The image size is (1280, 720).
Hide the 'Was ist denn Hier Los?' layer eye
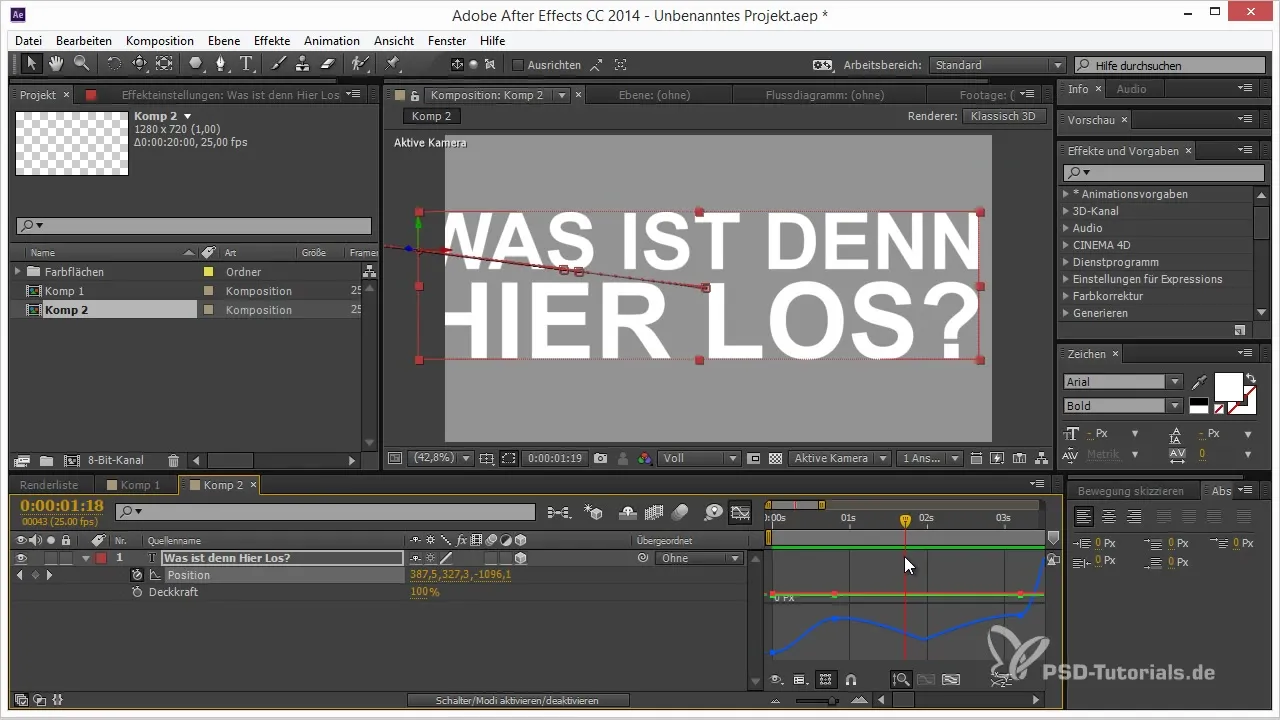click(21, 558)
